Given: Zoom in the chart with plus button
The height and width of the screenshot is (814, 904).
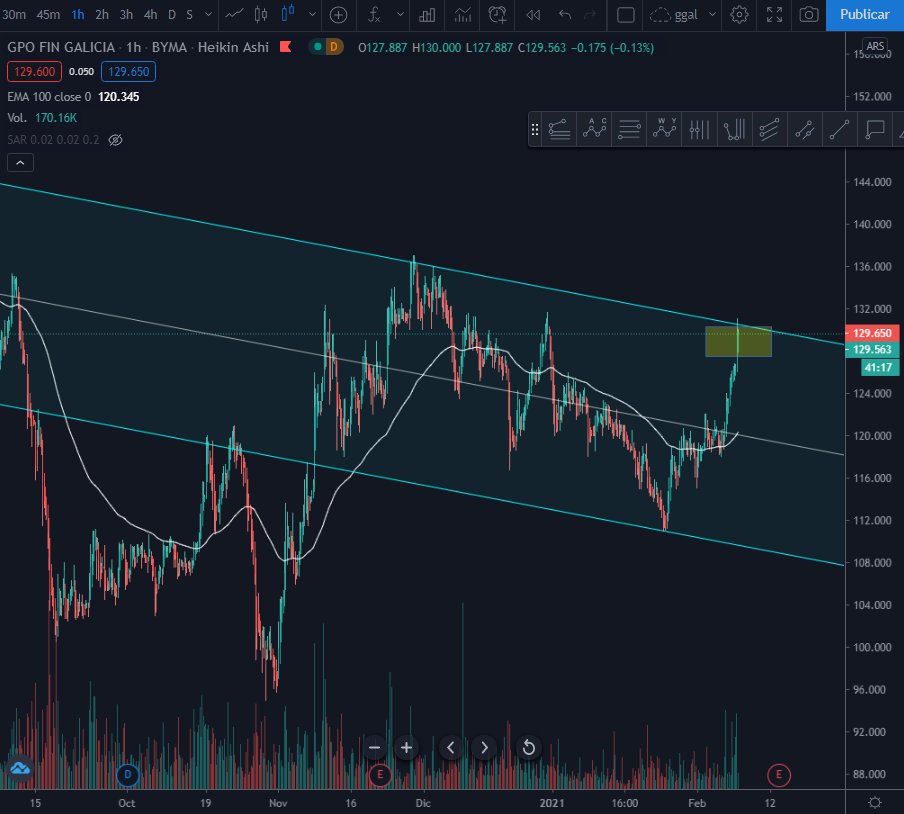Looking at the screenshot, I should 406,748.
